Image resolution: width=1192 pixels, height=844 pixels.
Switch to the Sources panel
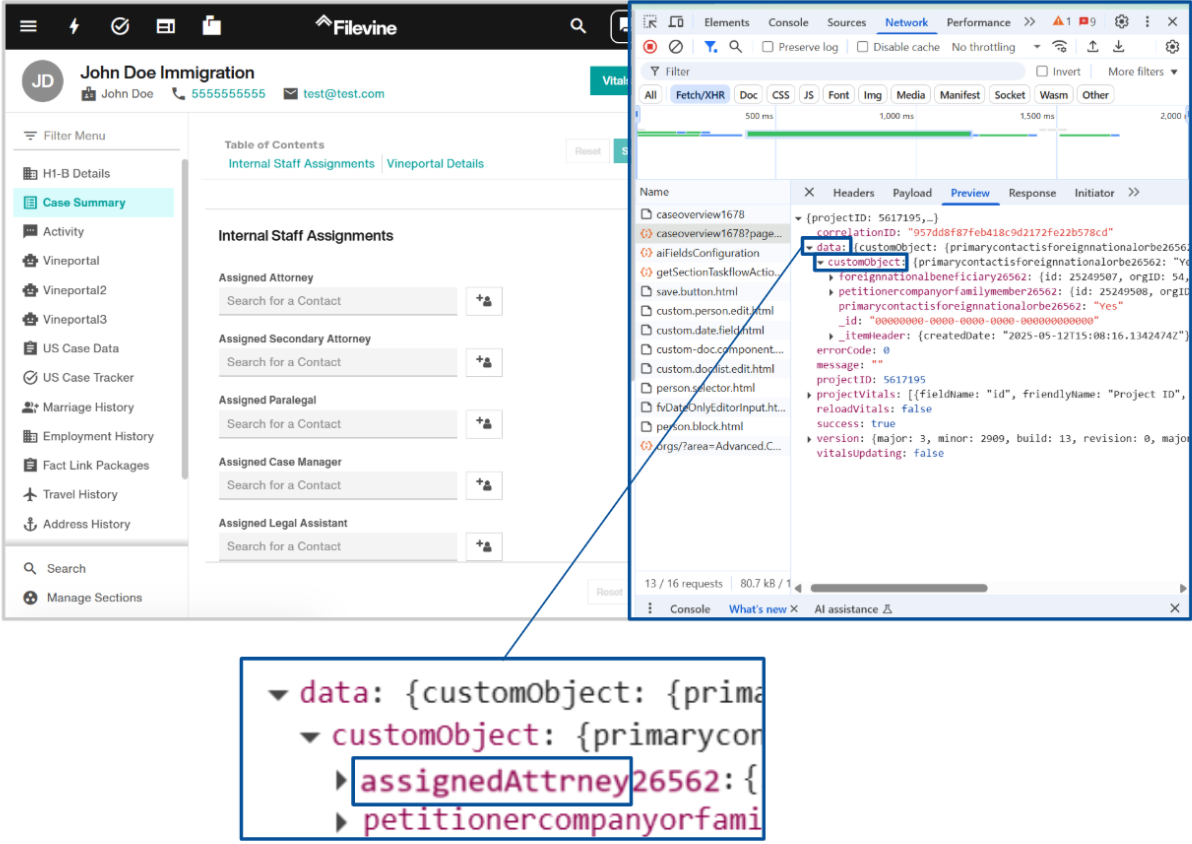click(x=846, y=22)
